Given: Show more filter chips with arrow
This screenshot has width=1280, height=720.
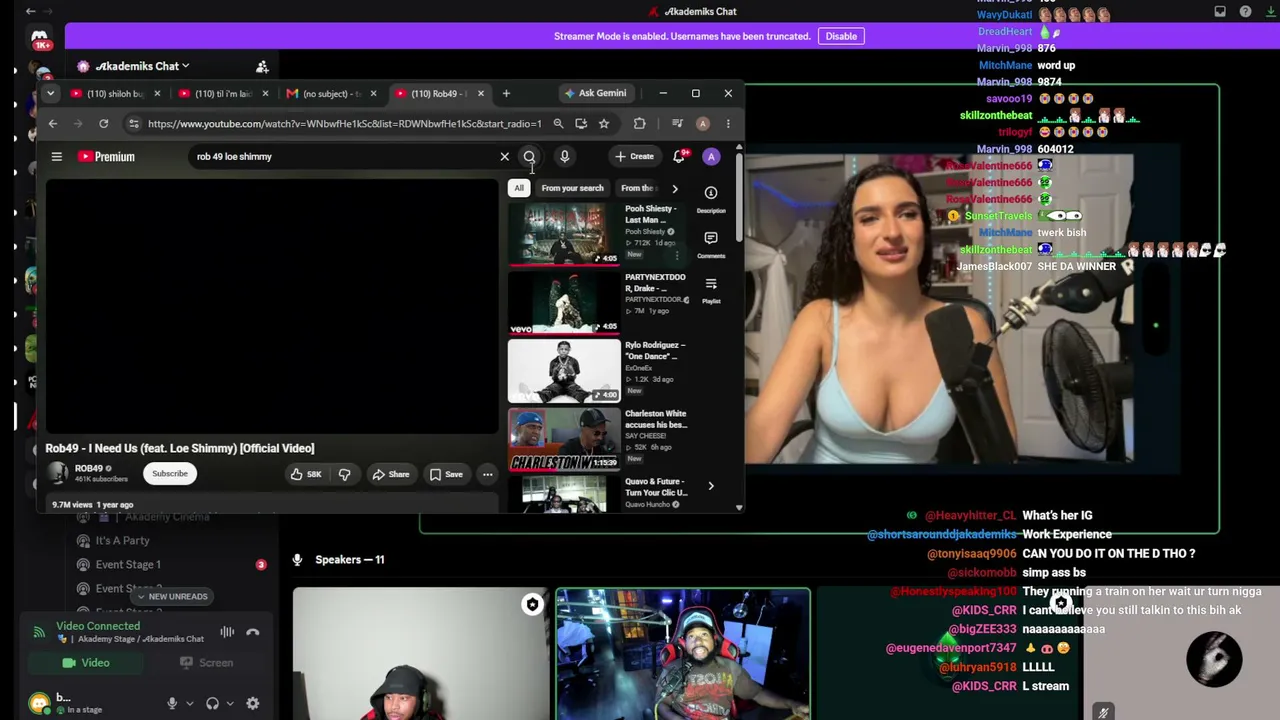Looking at the screenshot, I should (x=675, y=188).
